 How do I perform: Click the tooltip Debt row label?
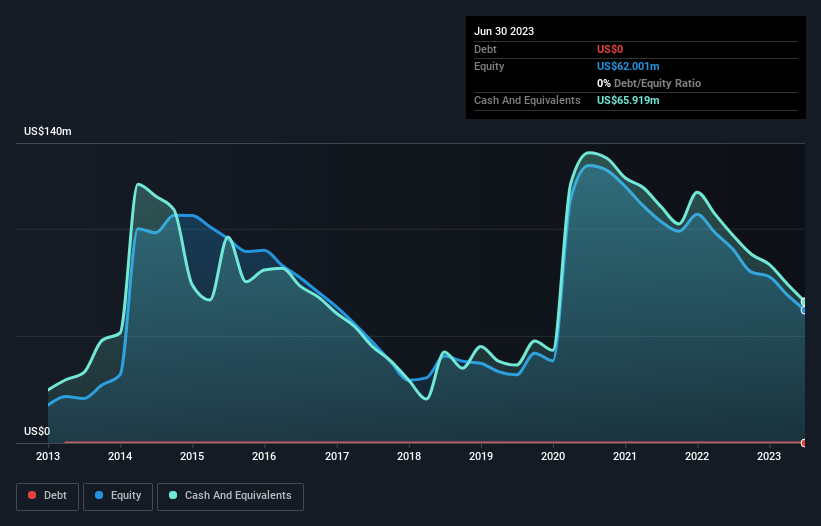pyautogui.click(x=485, y=49)
